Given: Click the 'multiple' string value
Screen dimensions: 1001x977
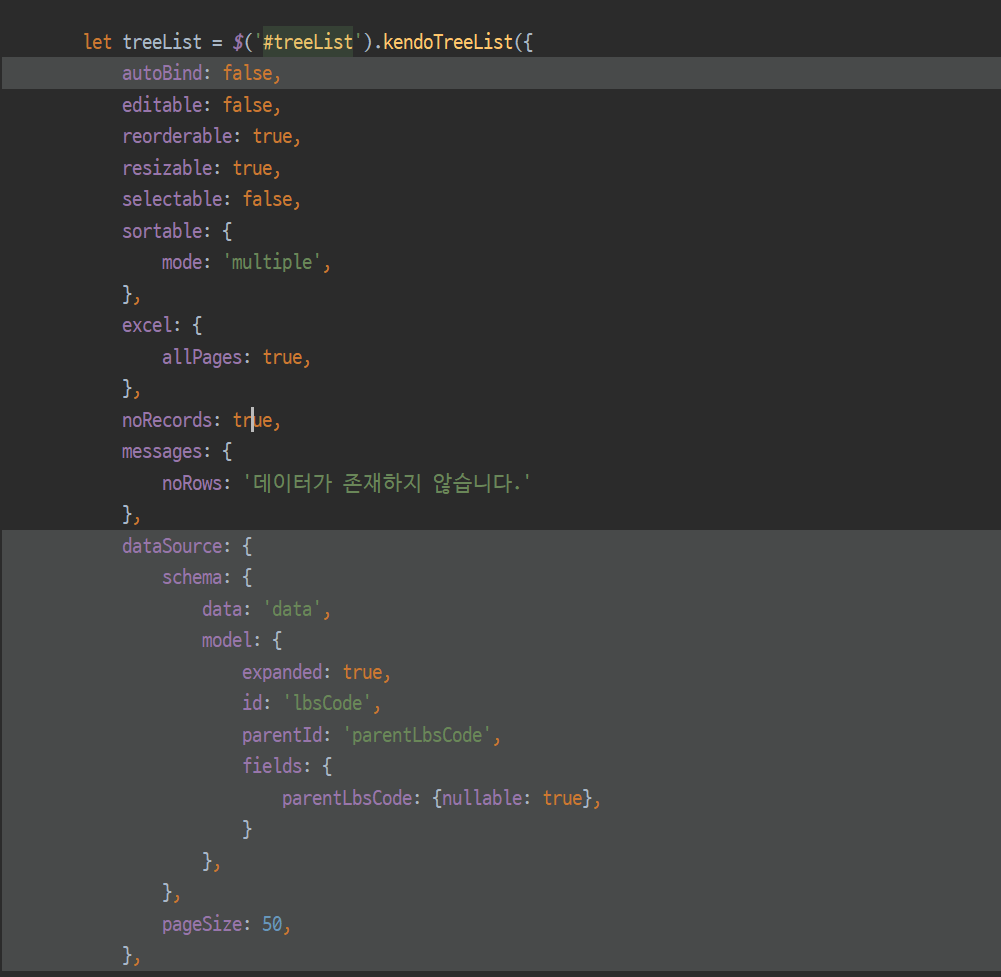Looking at the screenshot, I should tap(273, 262).
